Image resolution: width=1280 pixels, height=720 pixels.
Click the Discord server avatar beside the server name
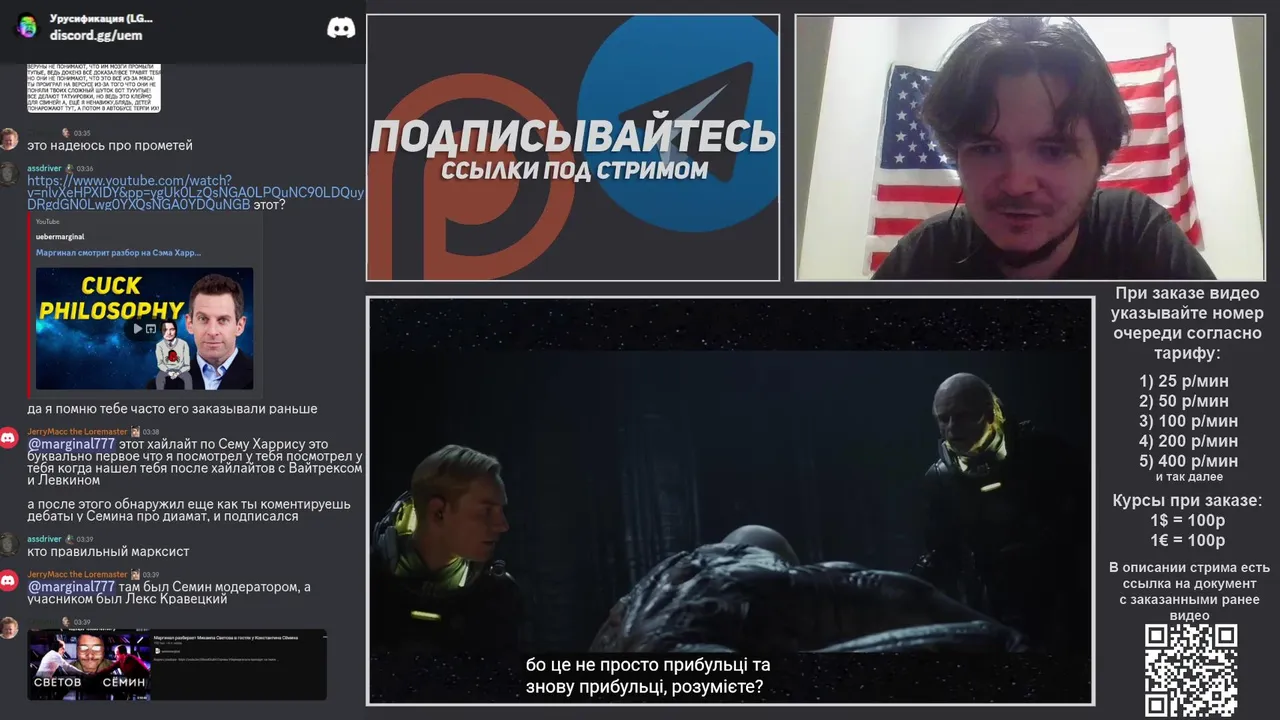[28, 27]
